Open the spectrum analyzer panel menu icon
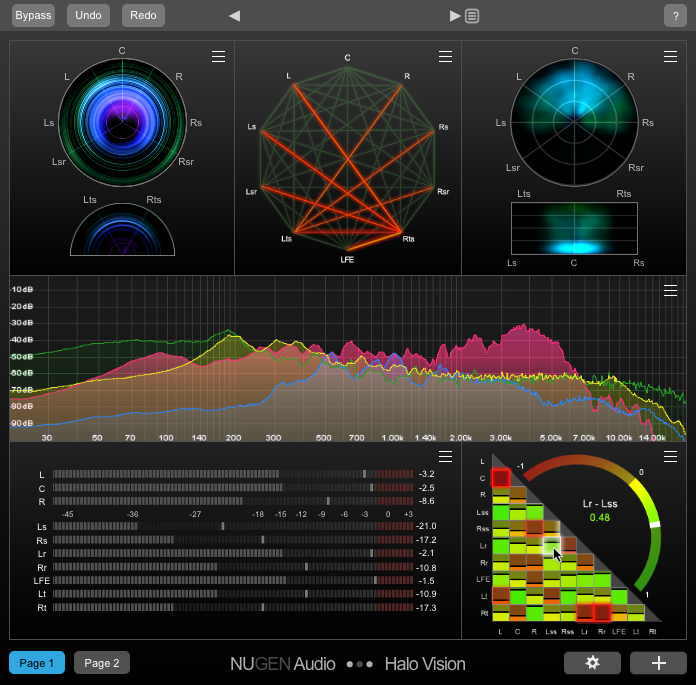Screen dimensions: 696x685 coord(670,291)
